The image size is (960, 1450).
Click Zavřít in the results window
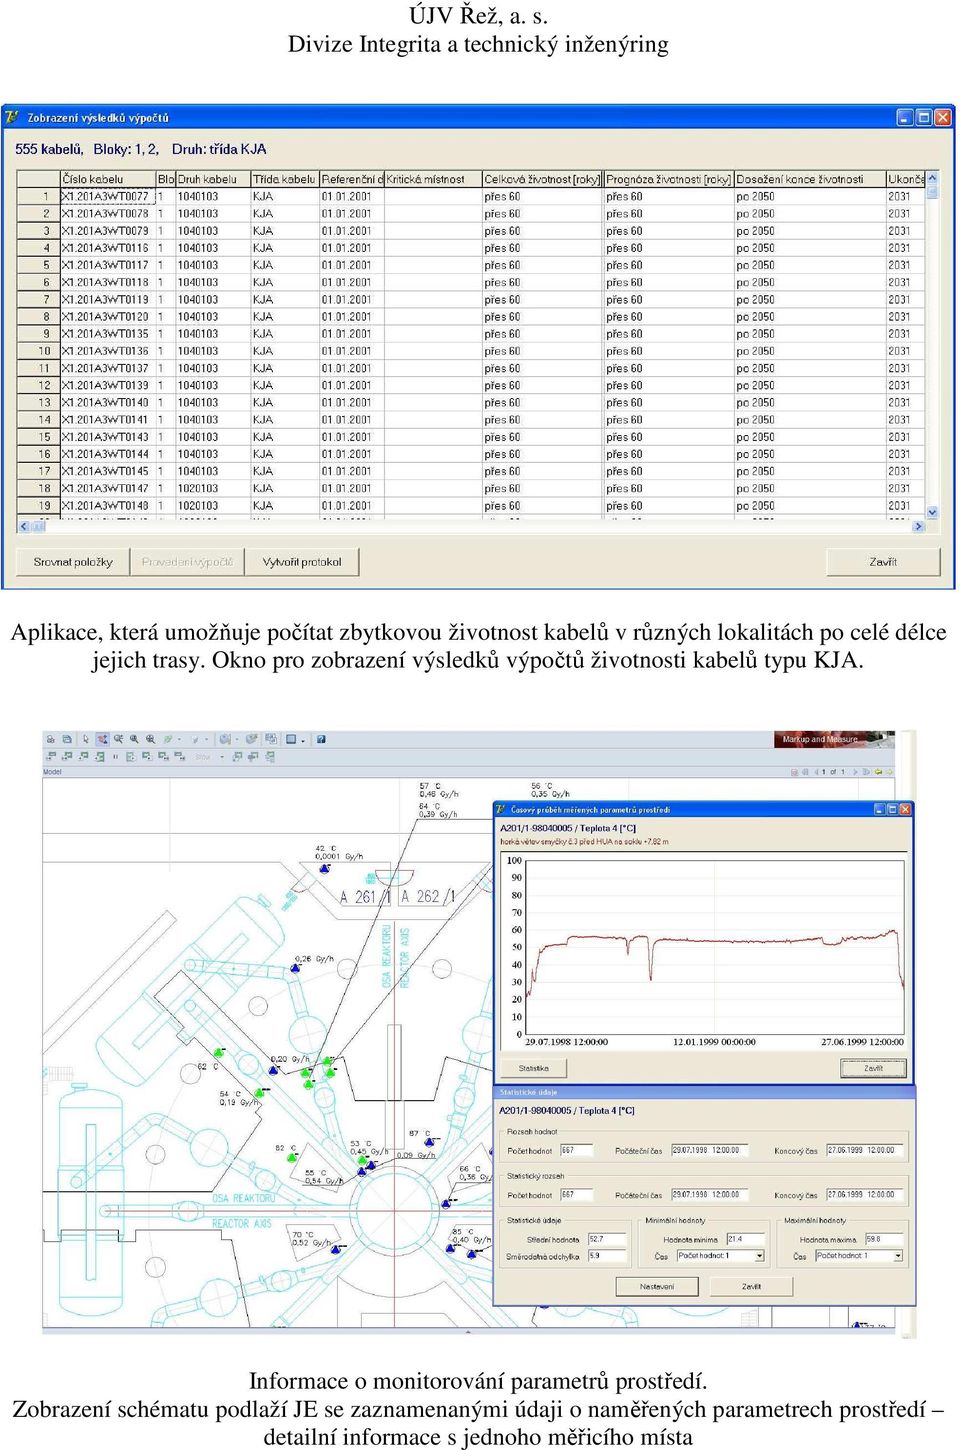pyautogui.click(x=883, y=562)
